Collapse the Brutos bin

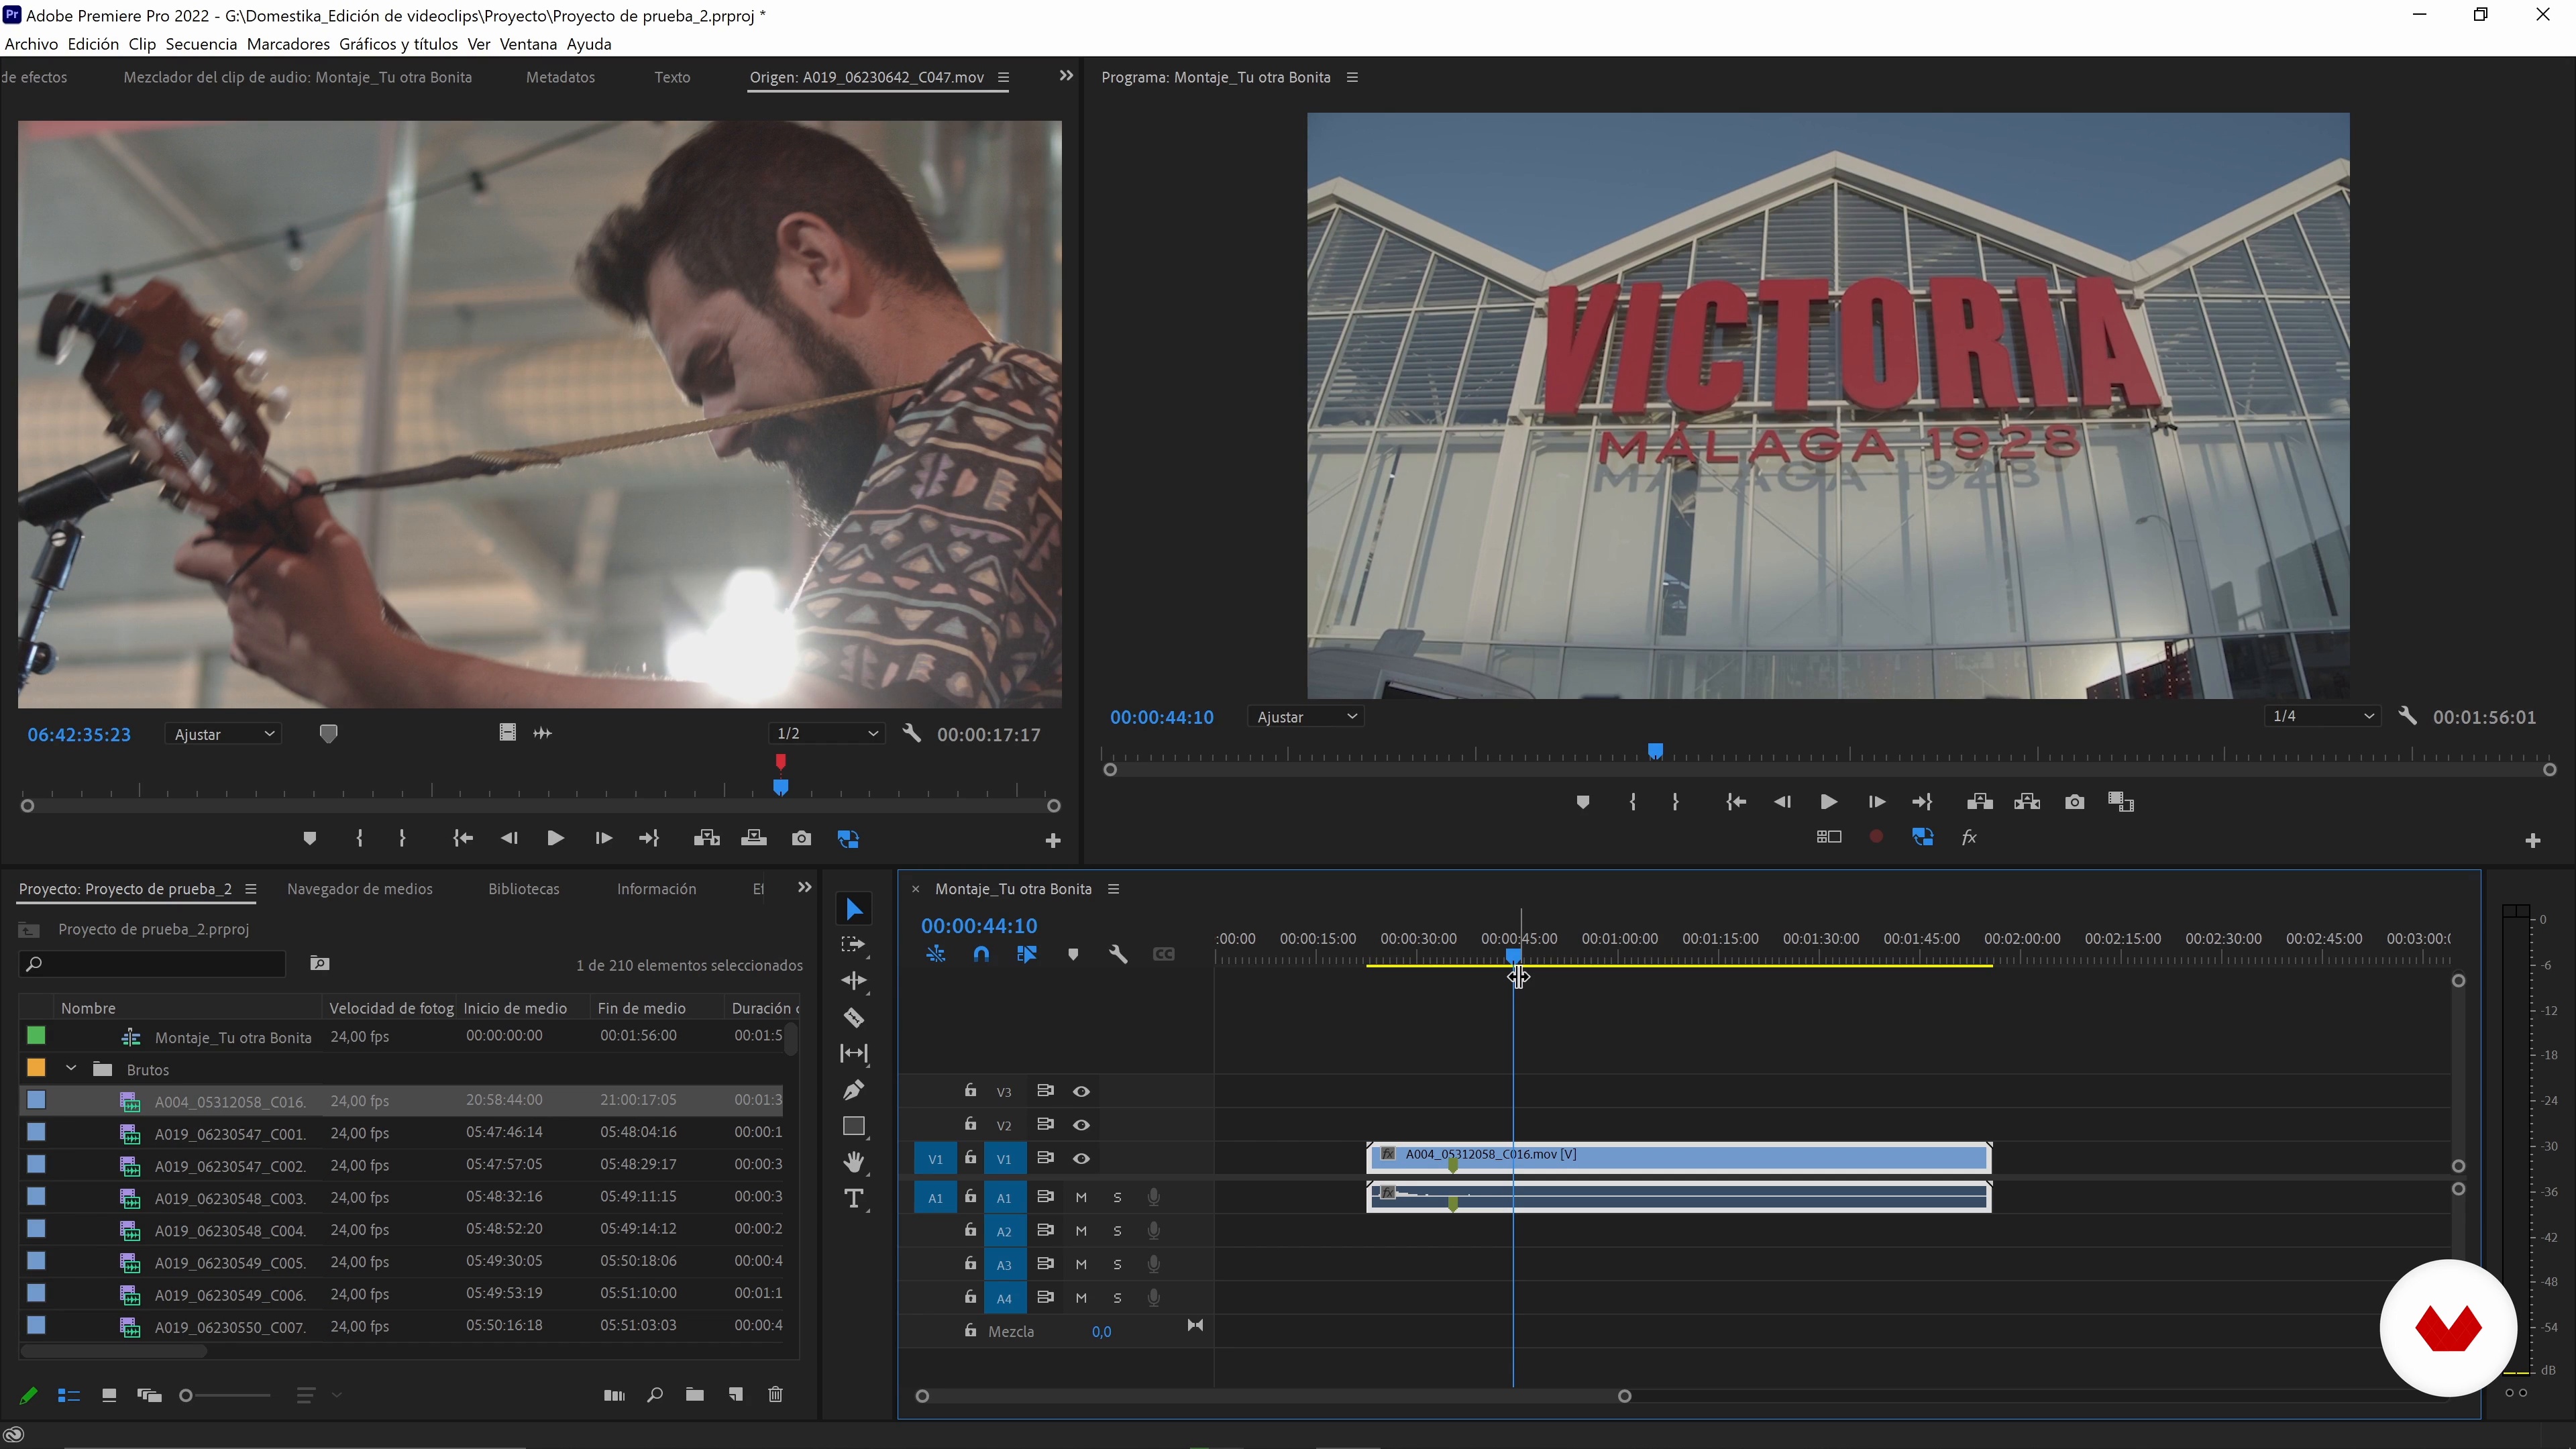[71, 1069]
